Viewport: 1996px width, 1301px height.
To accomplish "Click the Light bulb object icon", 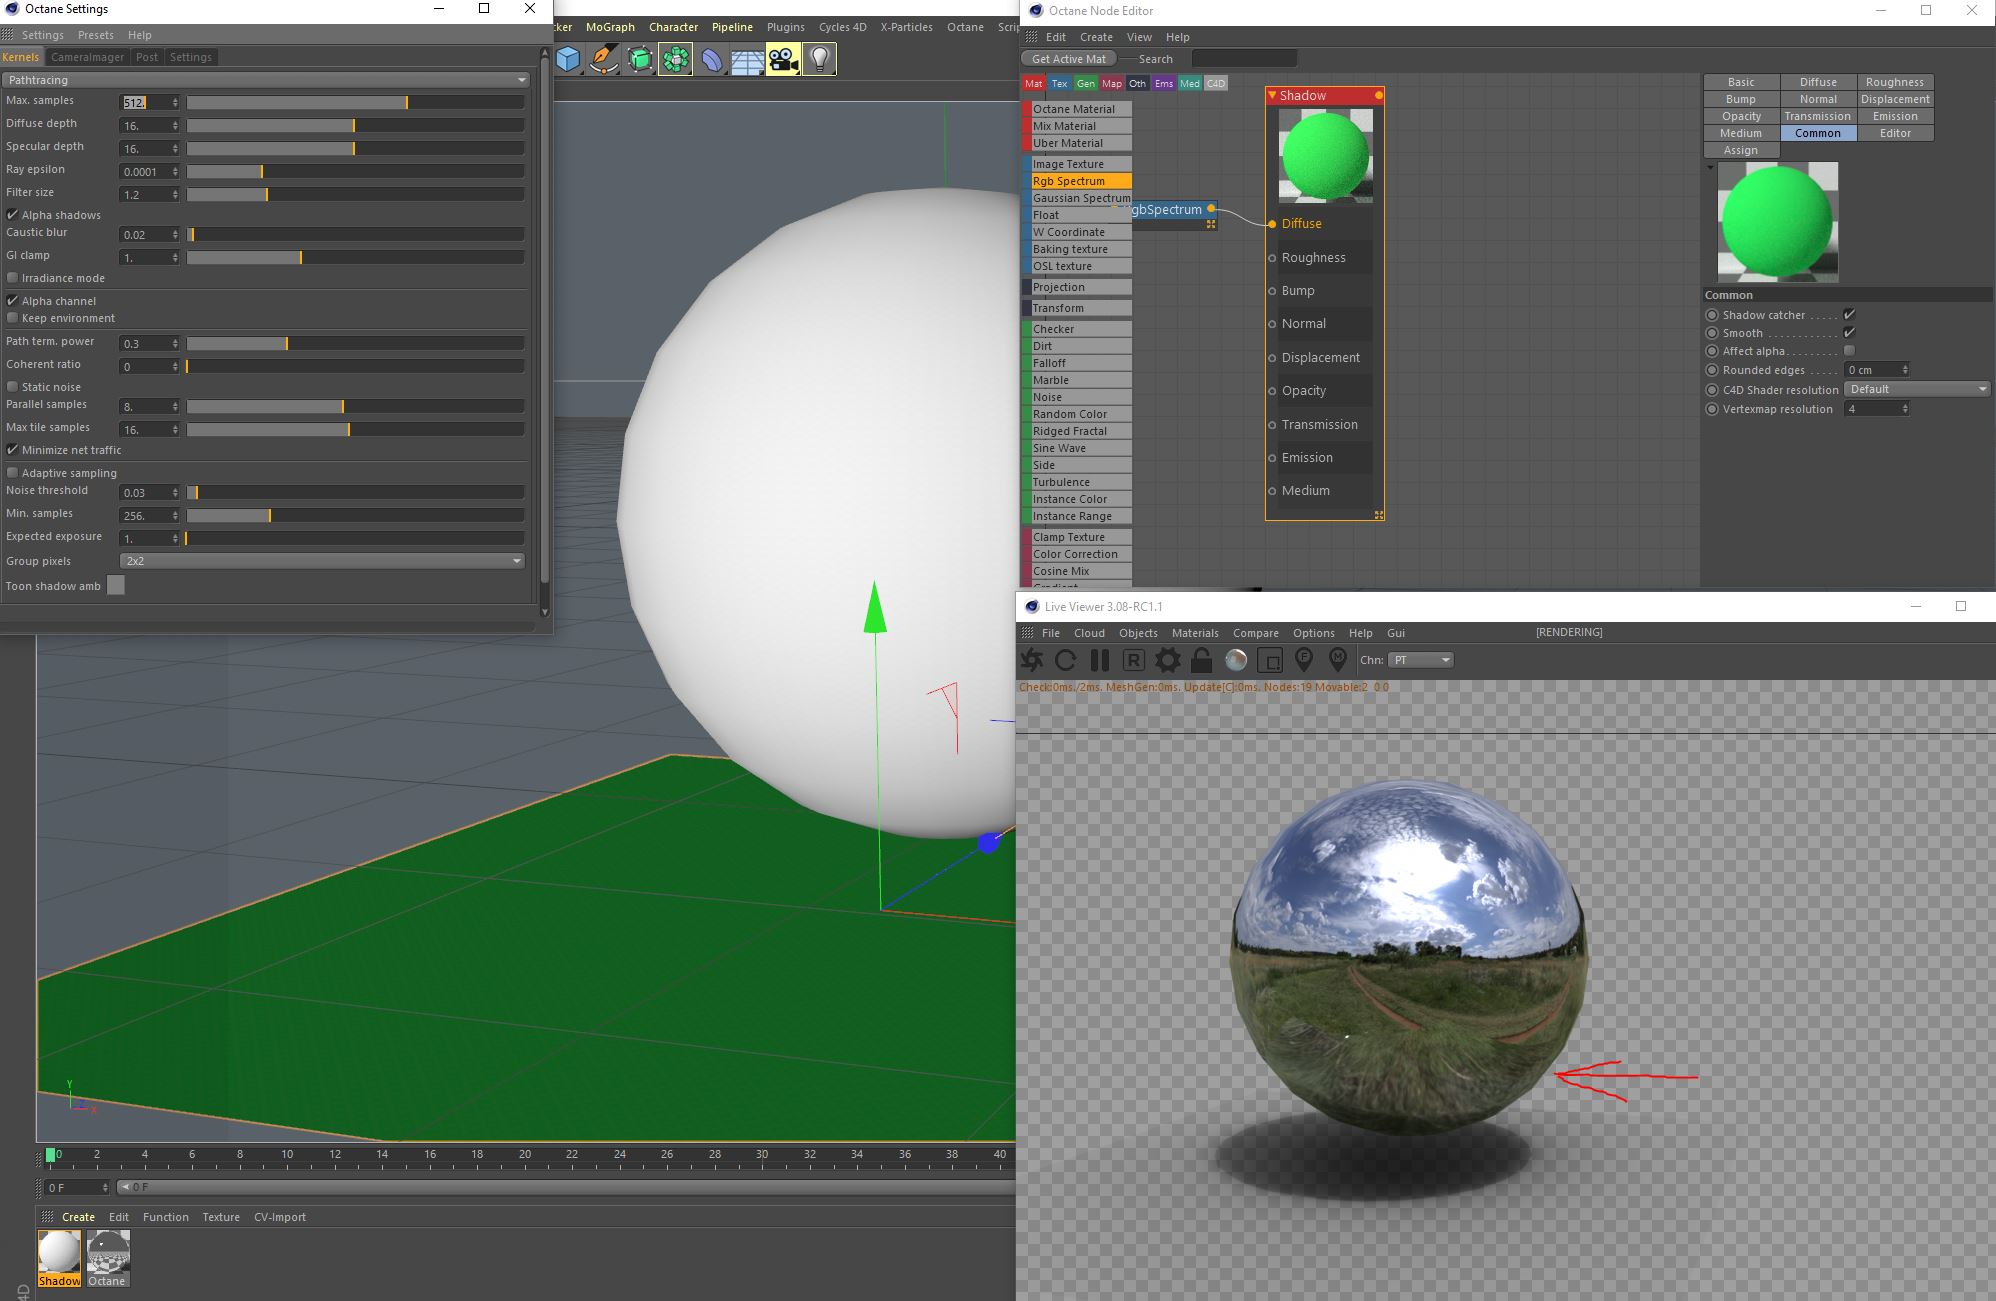I will (x=819, y=60).
